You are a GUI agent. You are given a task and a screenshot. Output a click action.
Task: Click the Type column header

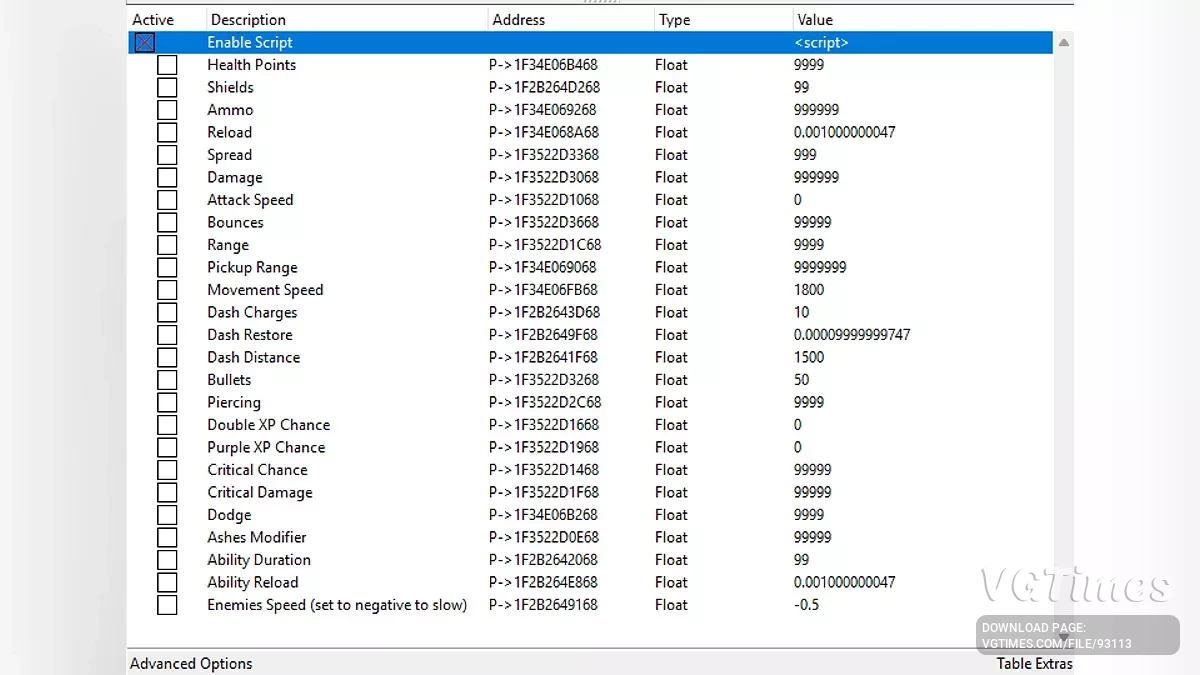(x=674, y=20)
